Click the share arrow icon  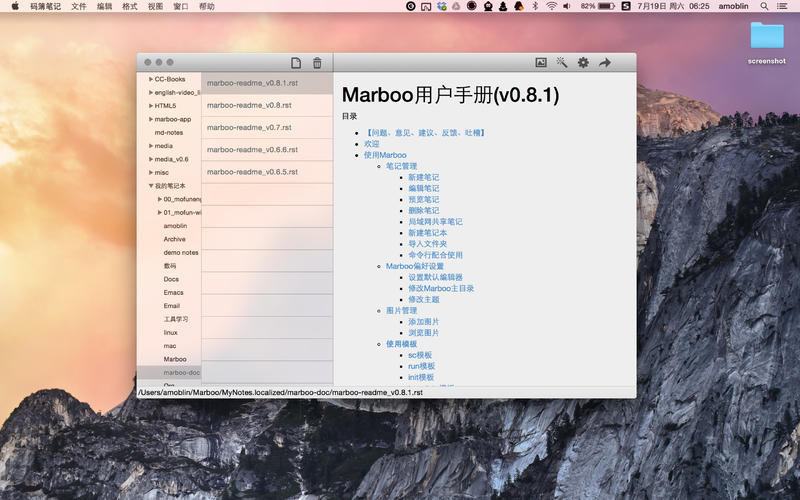point(605,62)
